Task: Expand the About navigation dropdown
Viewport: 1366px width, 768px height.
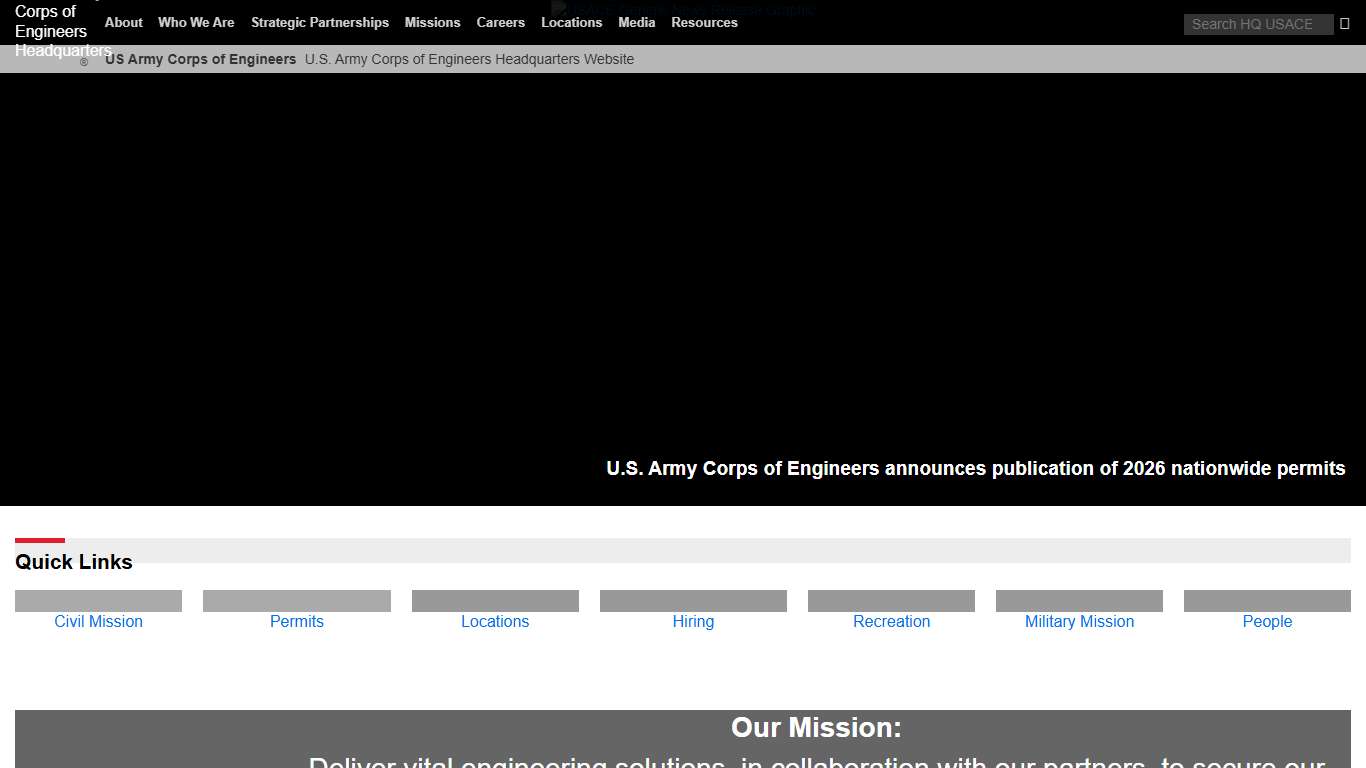Action: coord(123,22)
